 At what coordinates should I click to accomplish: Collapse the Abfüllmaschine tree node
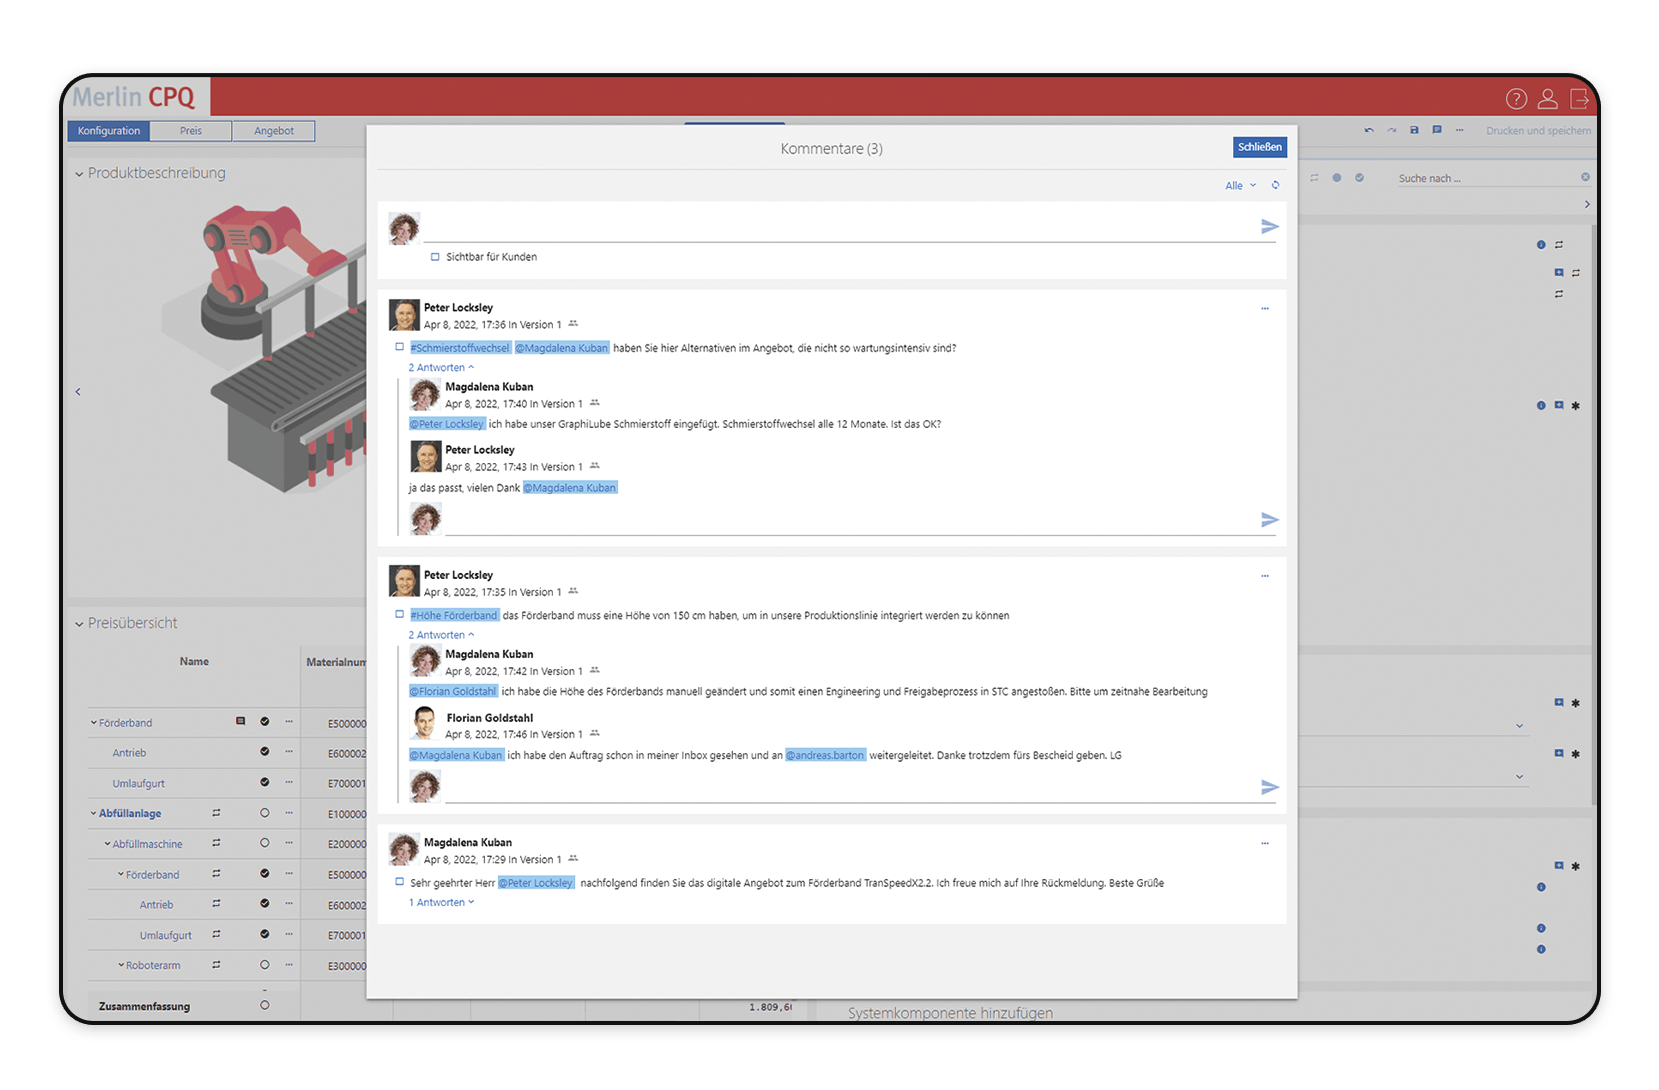108,844
